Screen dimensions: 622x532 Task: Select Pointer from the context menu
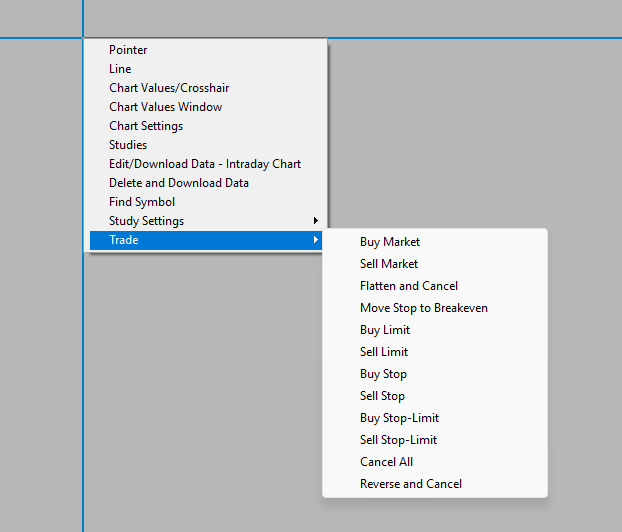[128, 50]
